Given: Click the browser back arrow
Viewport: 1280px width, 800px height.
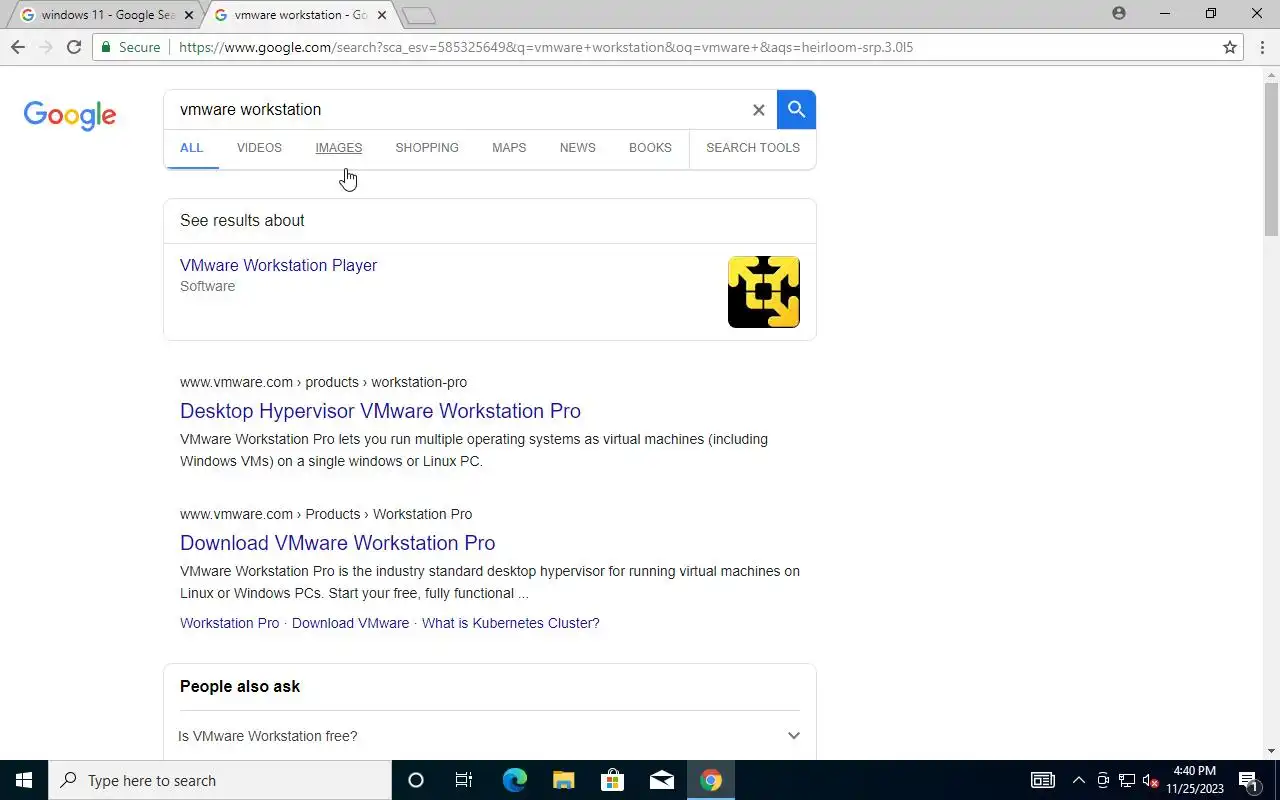Looking at the screenshot, I should (x=18, y=47).
